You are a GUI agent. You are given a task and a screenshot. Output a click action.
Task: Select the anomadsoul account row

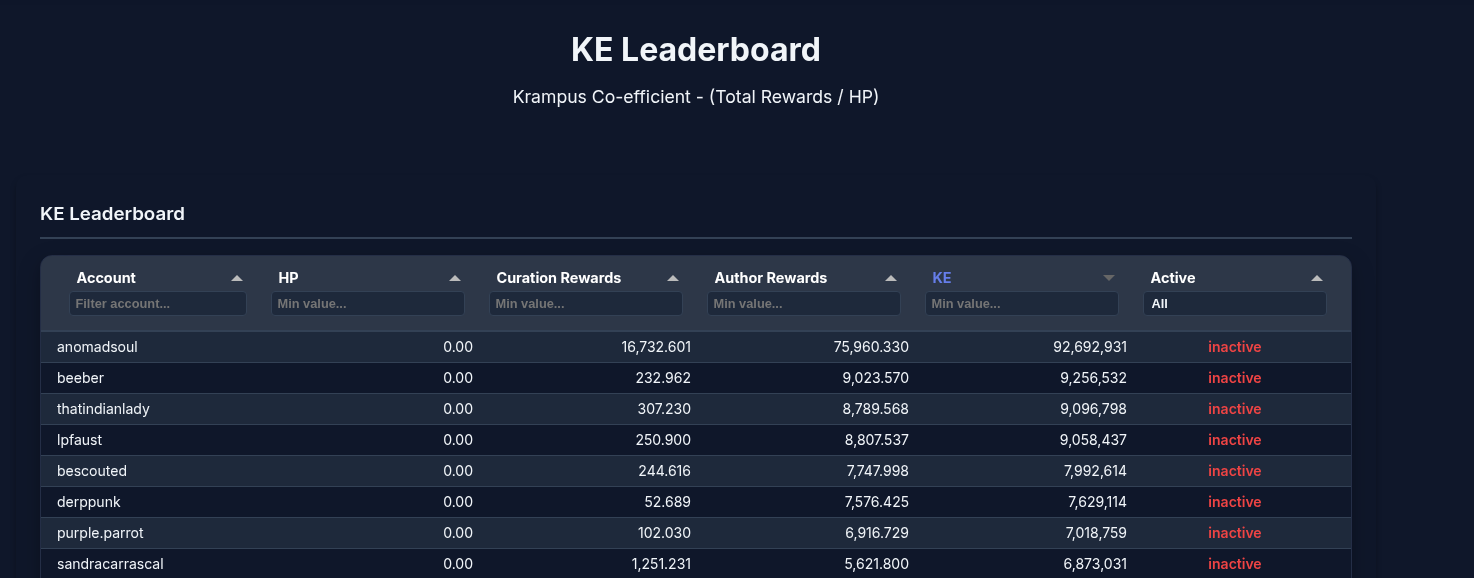tap(97, 347)
